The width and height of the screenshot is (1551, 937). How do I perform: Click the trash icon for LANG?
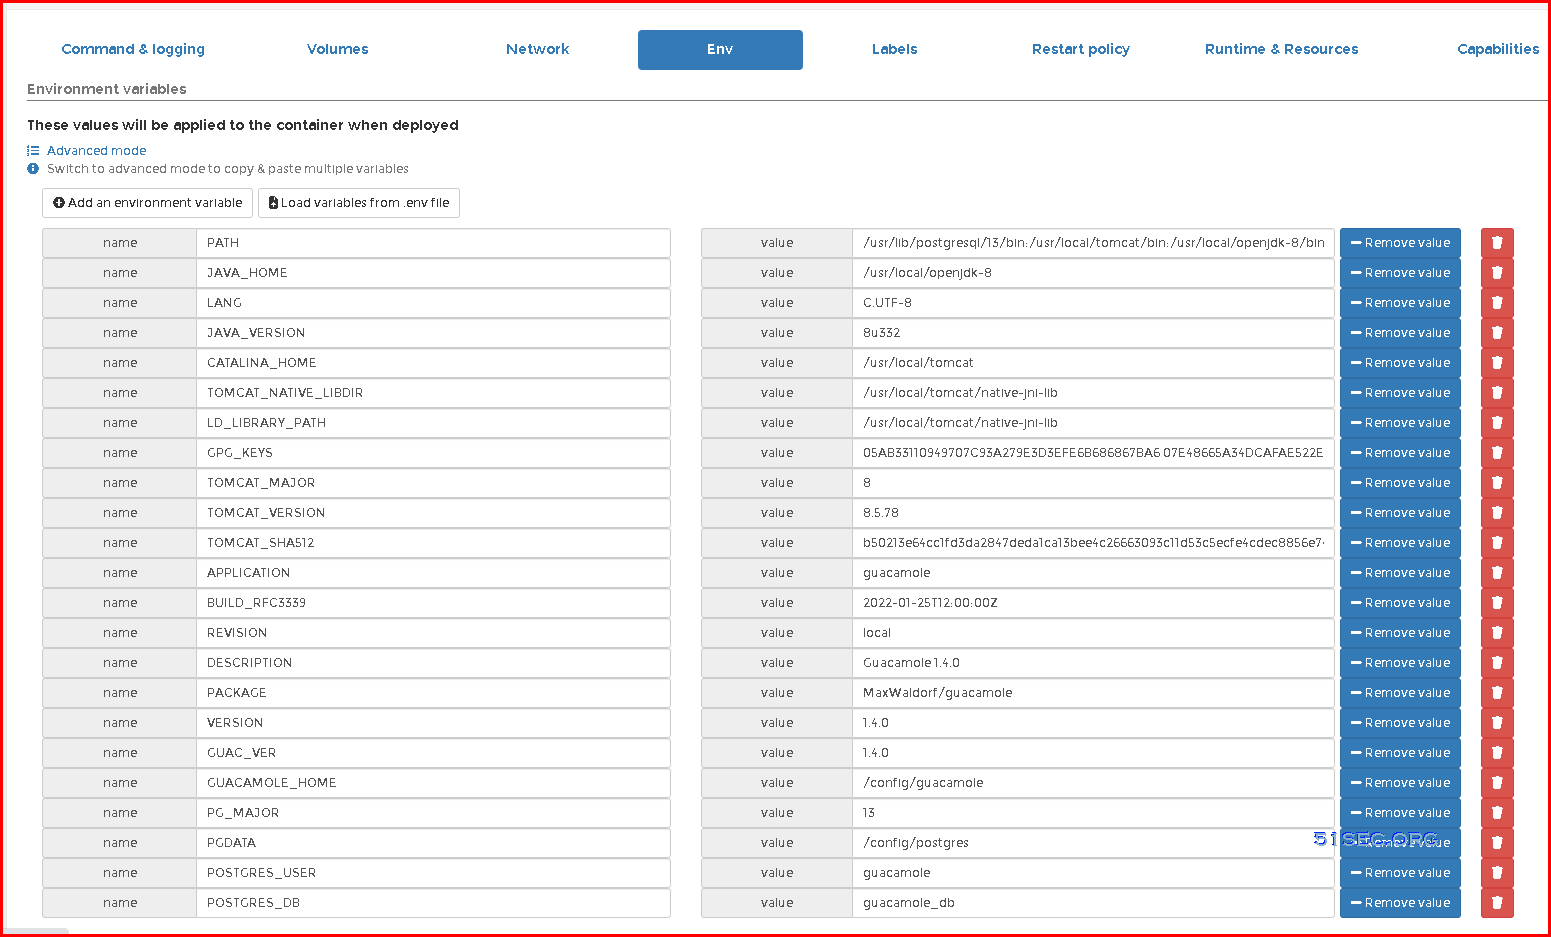click(x=1497, y=303)
